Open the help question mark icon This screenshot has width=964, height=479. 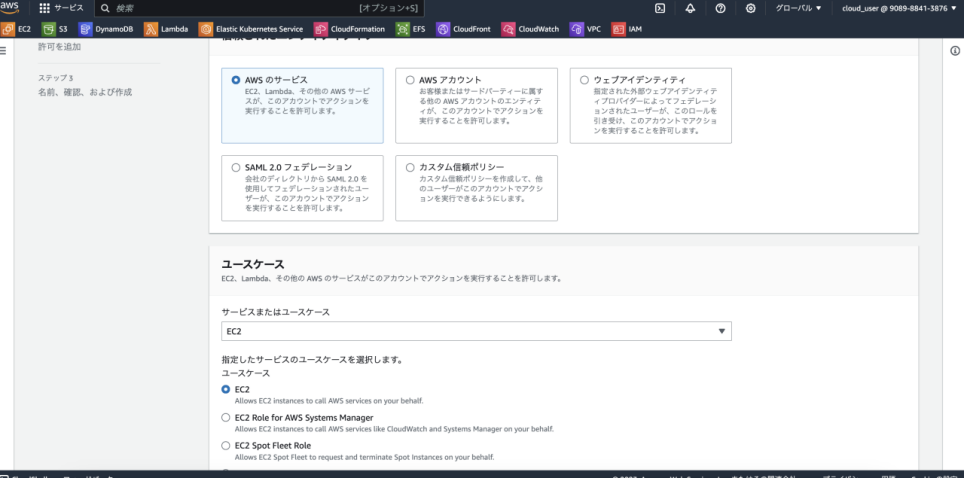(x=721, y=8)
